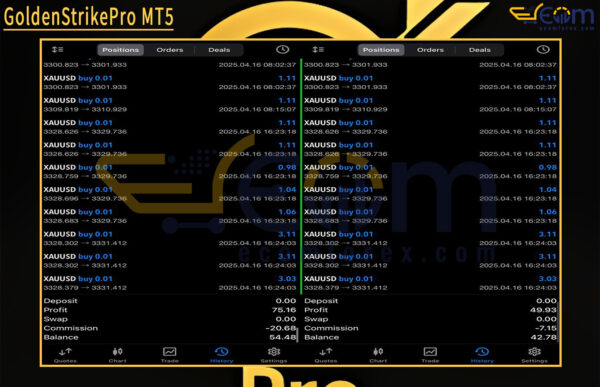Select right panel trade opened at 3328.379
600x387 pixels.
pos(430,283)
